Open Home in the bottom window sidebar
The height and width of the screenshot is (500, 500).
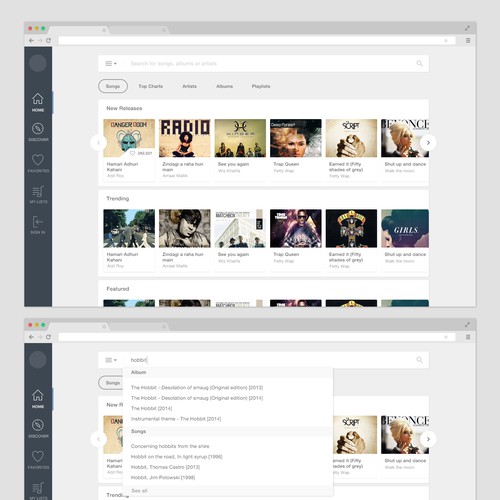(38, 399)
